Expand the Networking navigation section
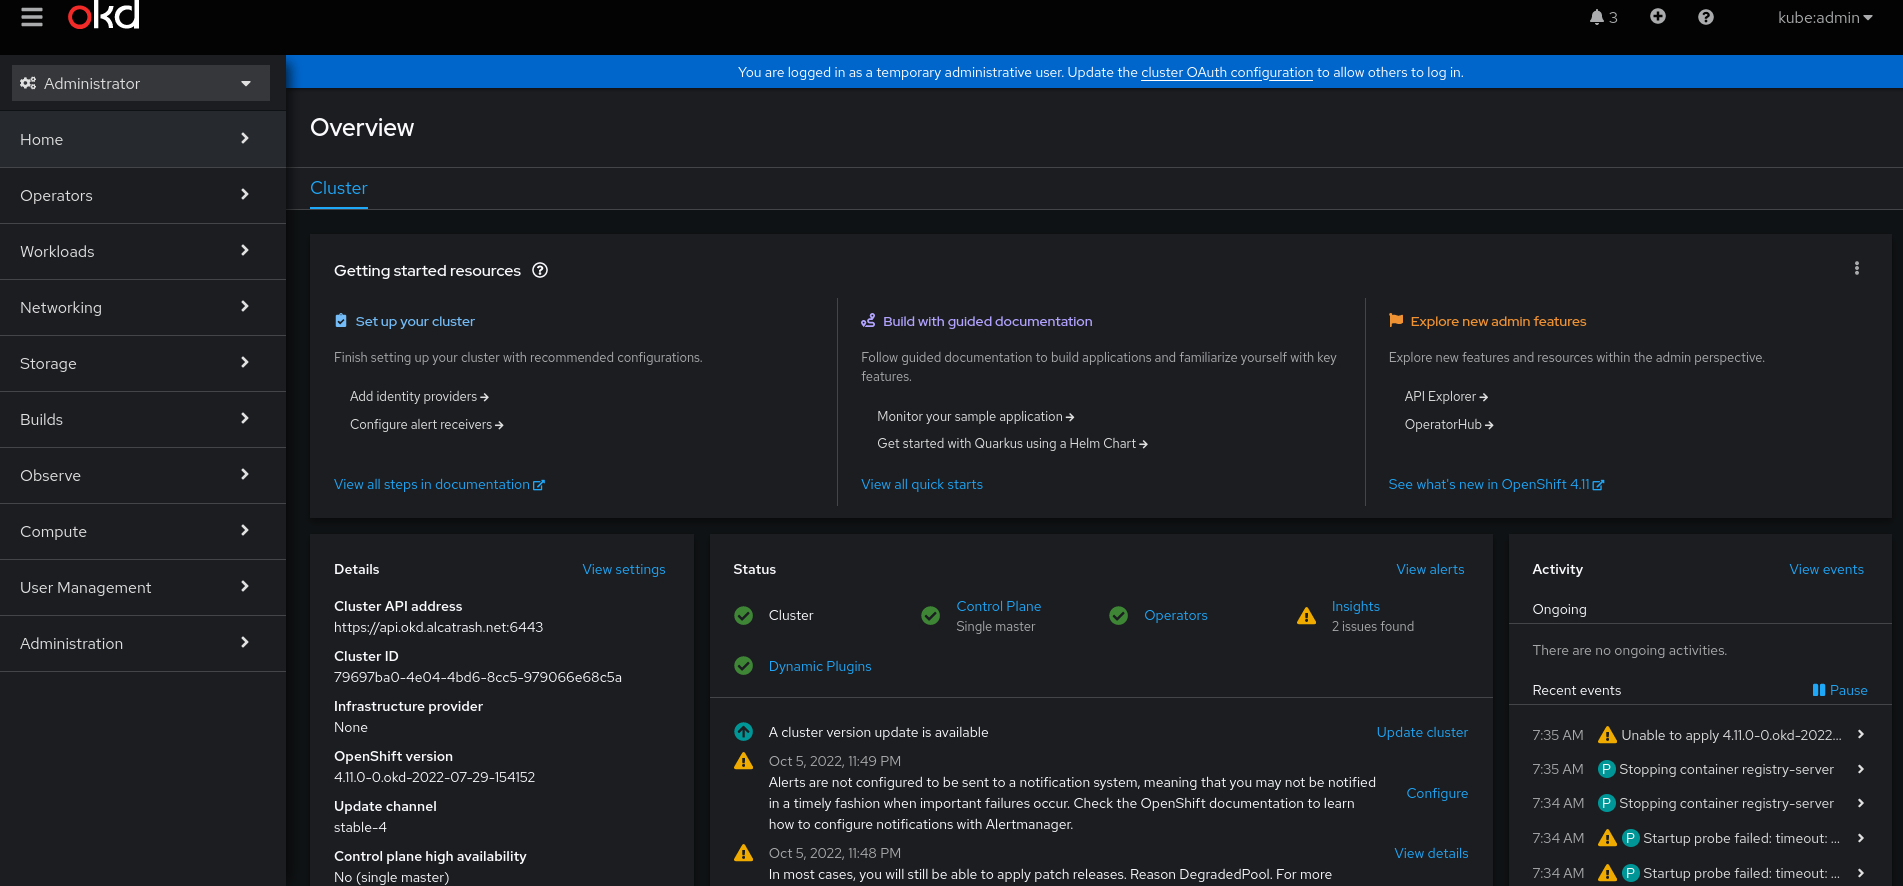Image resolution: width=1903 pixels, height=886 pixels. tap(140, 308)
